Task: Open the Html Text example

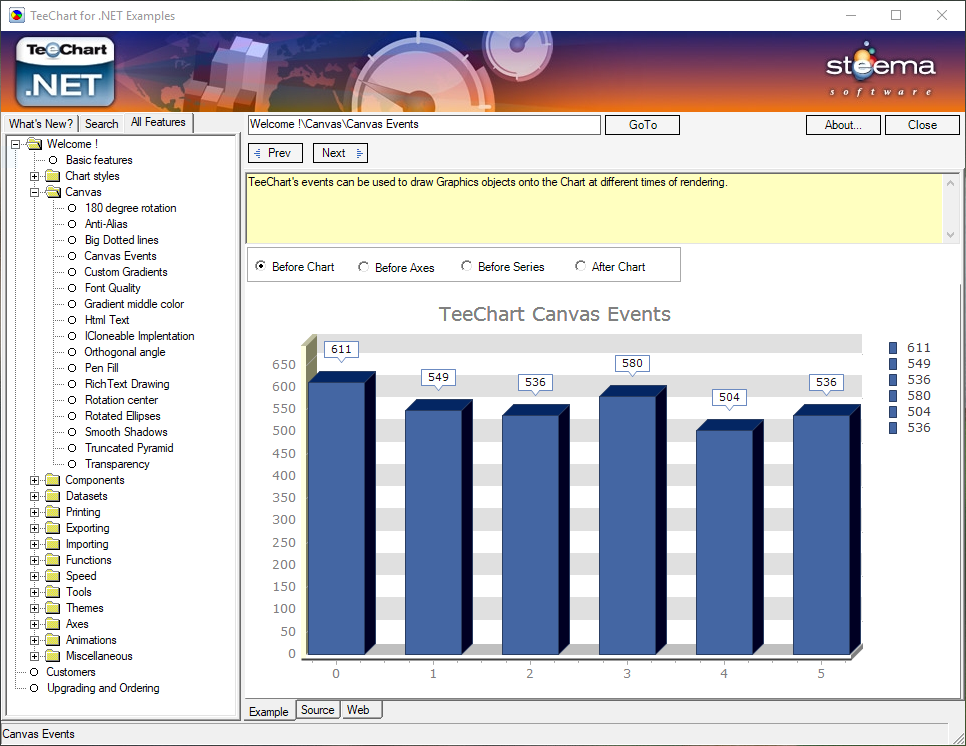Action: (107, 320)
